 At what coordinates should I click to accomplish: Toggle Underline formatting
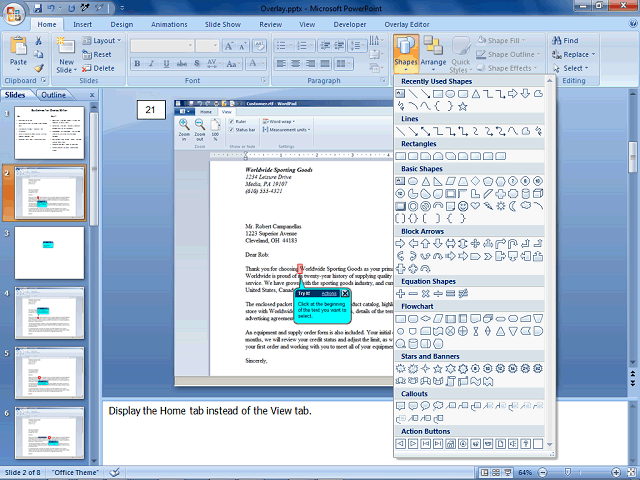point(166,64)
